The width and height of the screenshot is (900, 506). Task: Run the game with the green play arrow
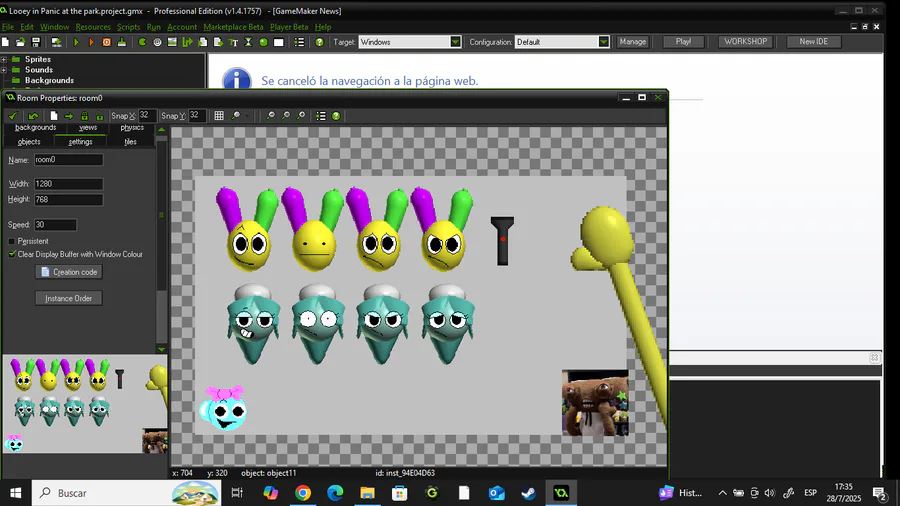(76, 42)
